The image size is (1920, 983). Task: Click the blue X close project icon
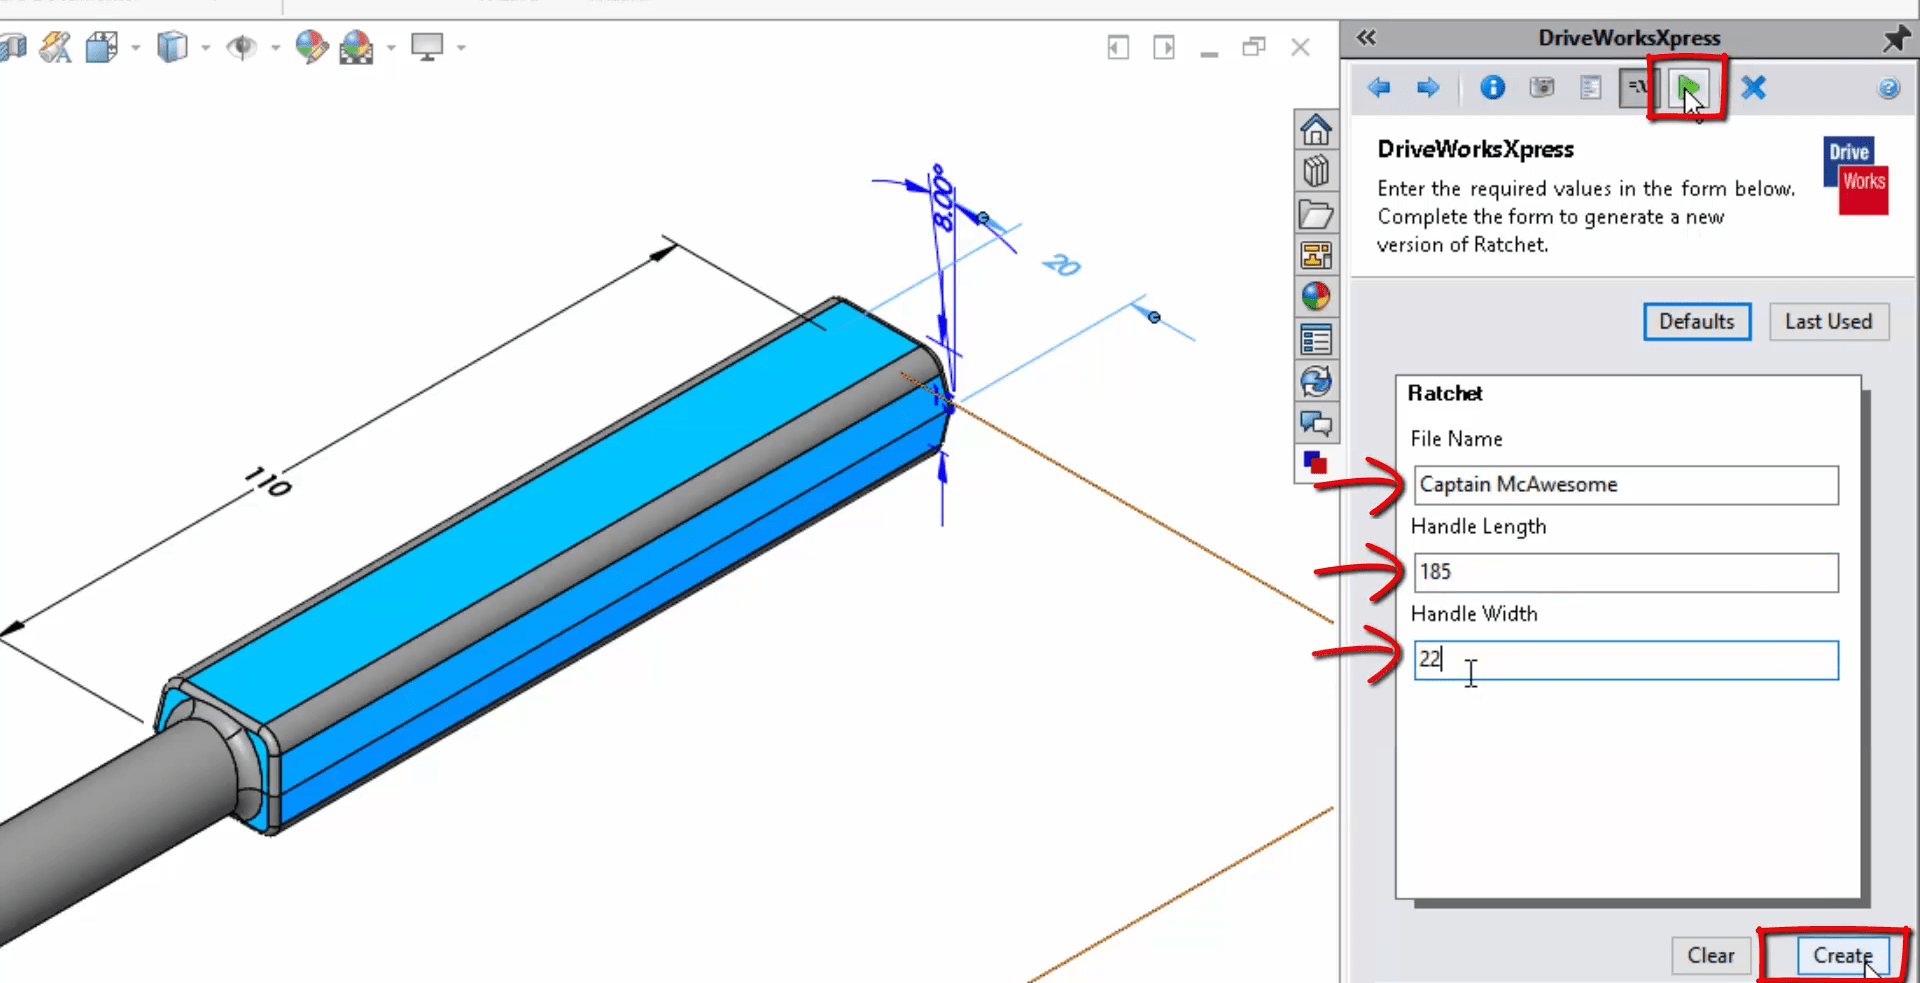pos(1753,88)
